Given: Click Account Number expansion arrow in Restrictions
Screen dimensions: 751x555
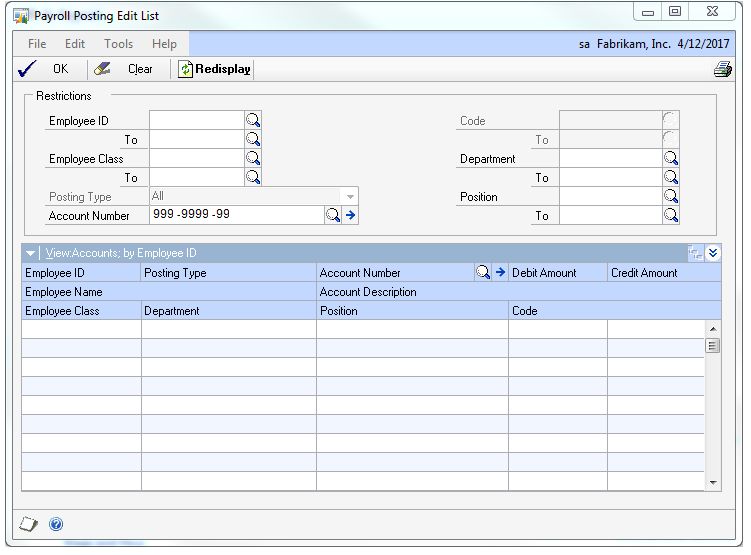Looking at the screenshot, I should (351, 215).
